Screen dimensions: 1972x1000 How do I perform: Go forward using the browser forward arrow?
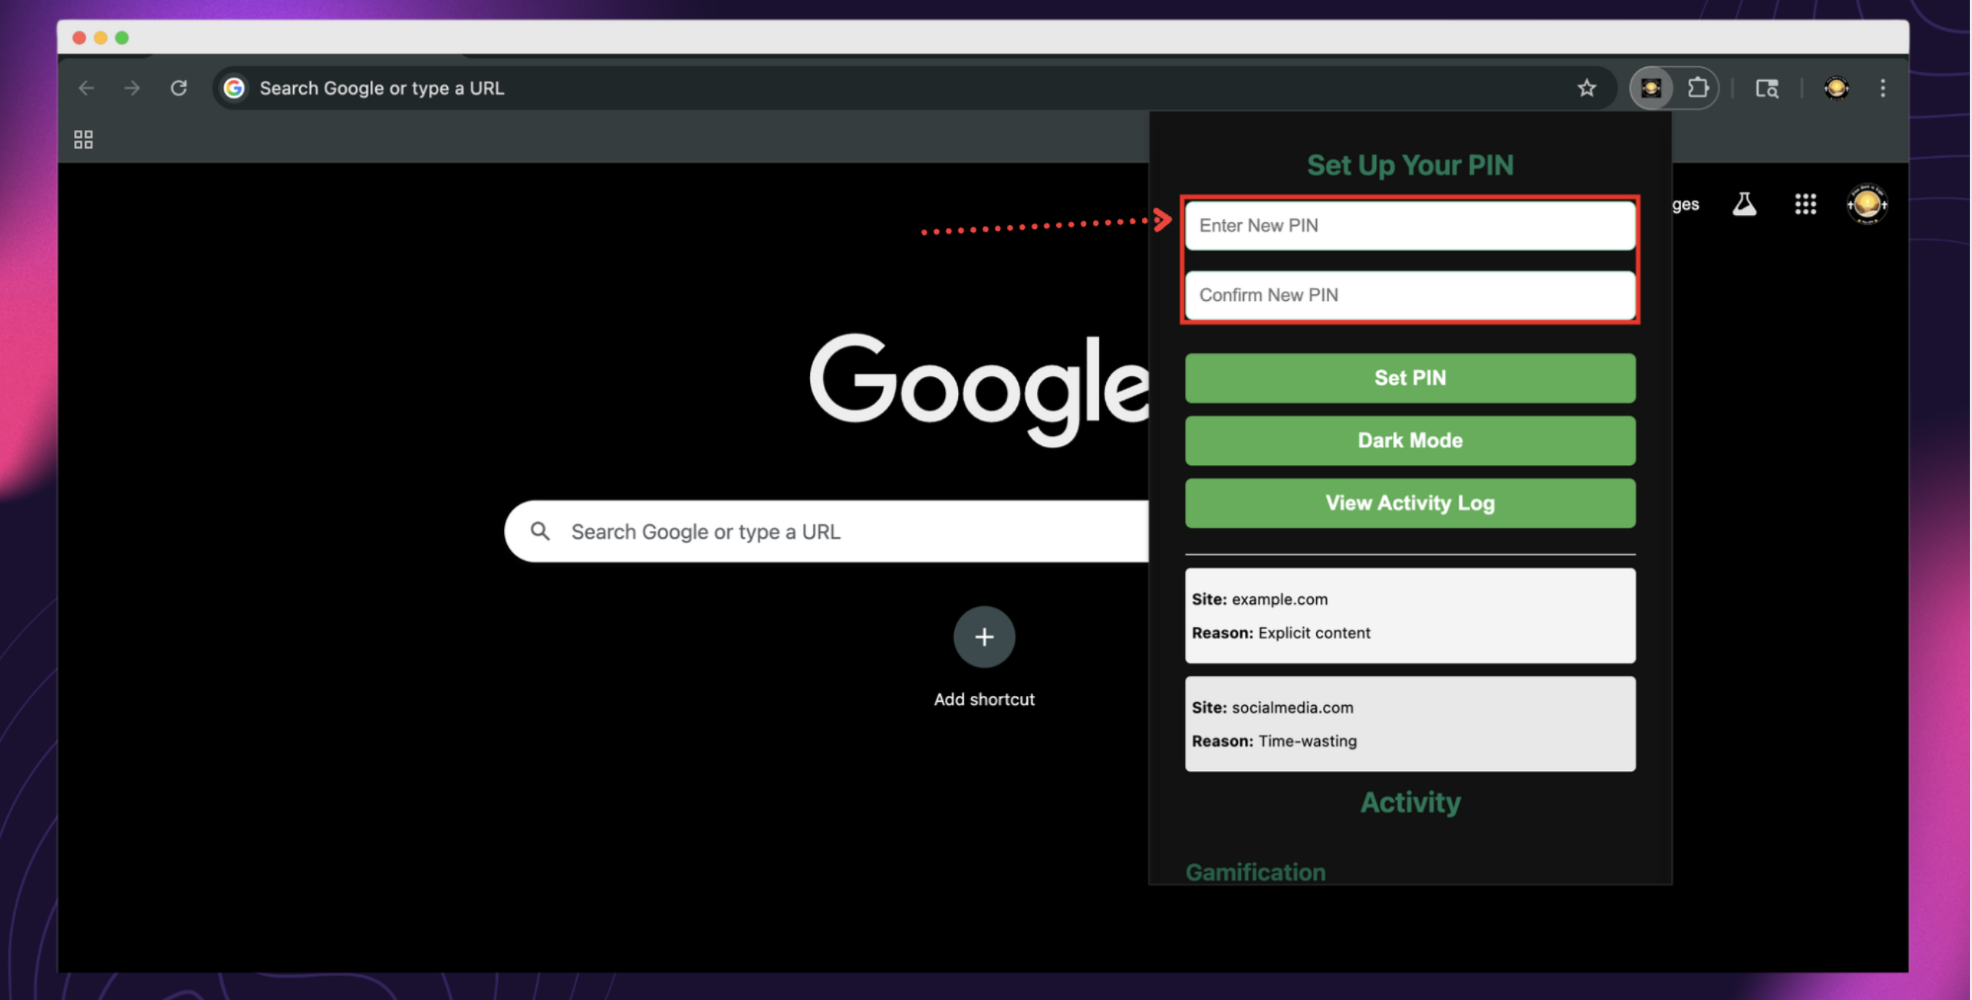pos(132,88)
